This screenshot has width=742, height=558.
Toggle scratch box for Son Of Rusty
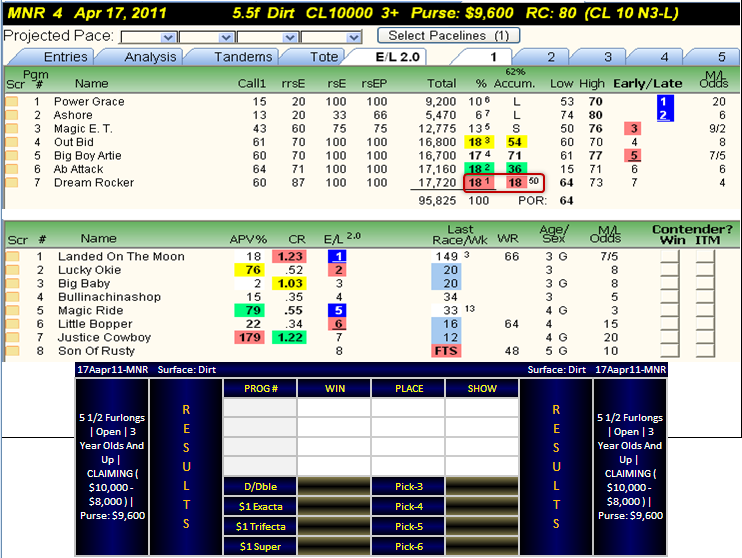[x=13, y=351]
